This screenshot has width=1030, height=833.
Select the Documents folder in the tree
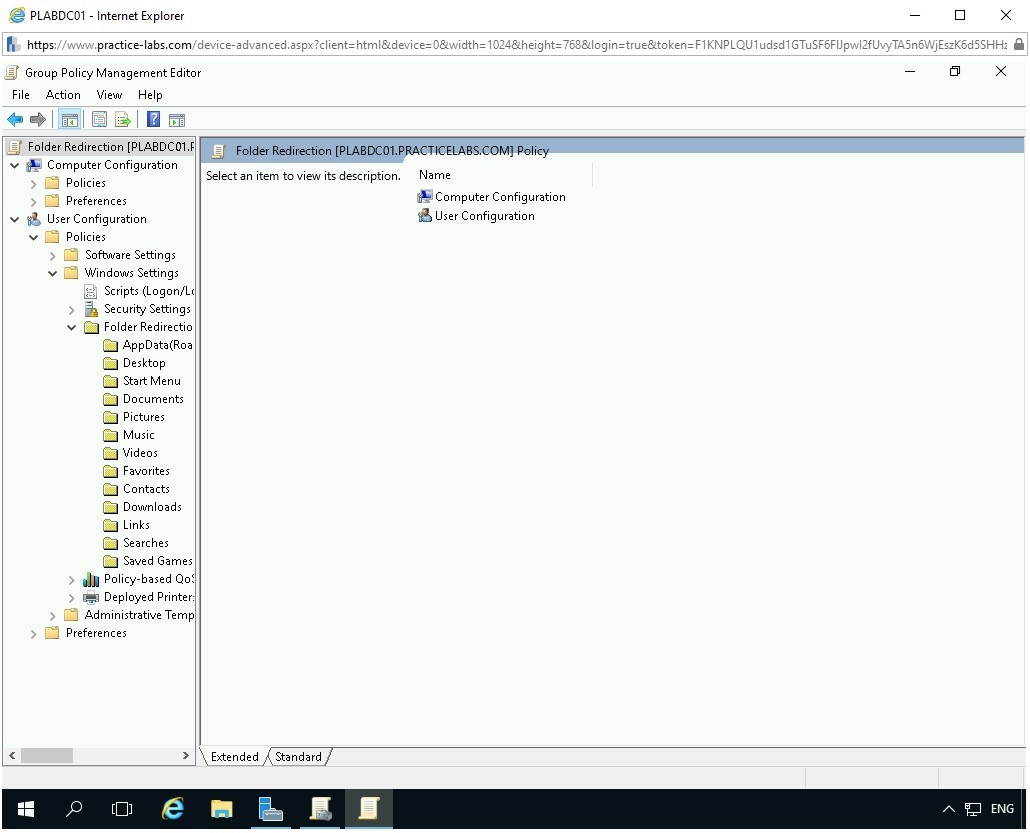coord(153,399)
